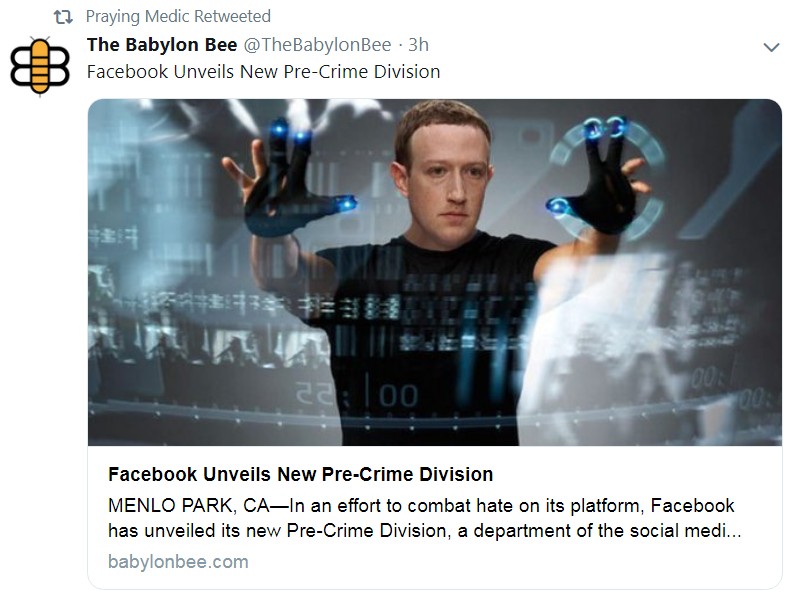Click the 00 timer digits in the image
The width and height of the screenshot is (797, 597).
pyautogui.click(x=398, y=395)
